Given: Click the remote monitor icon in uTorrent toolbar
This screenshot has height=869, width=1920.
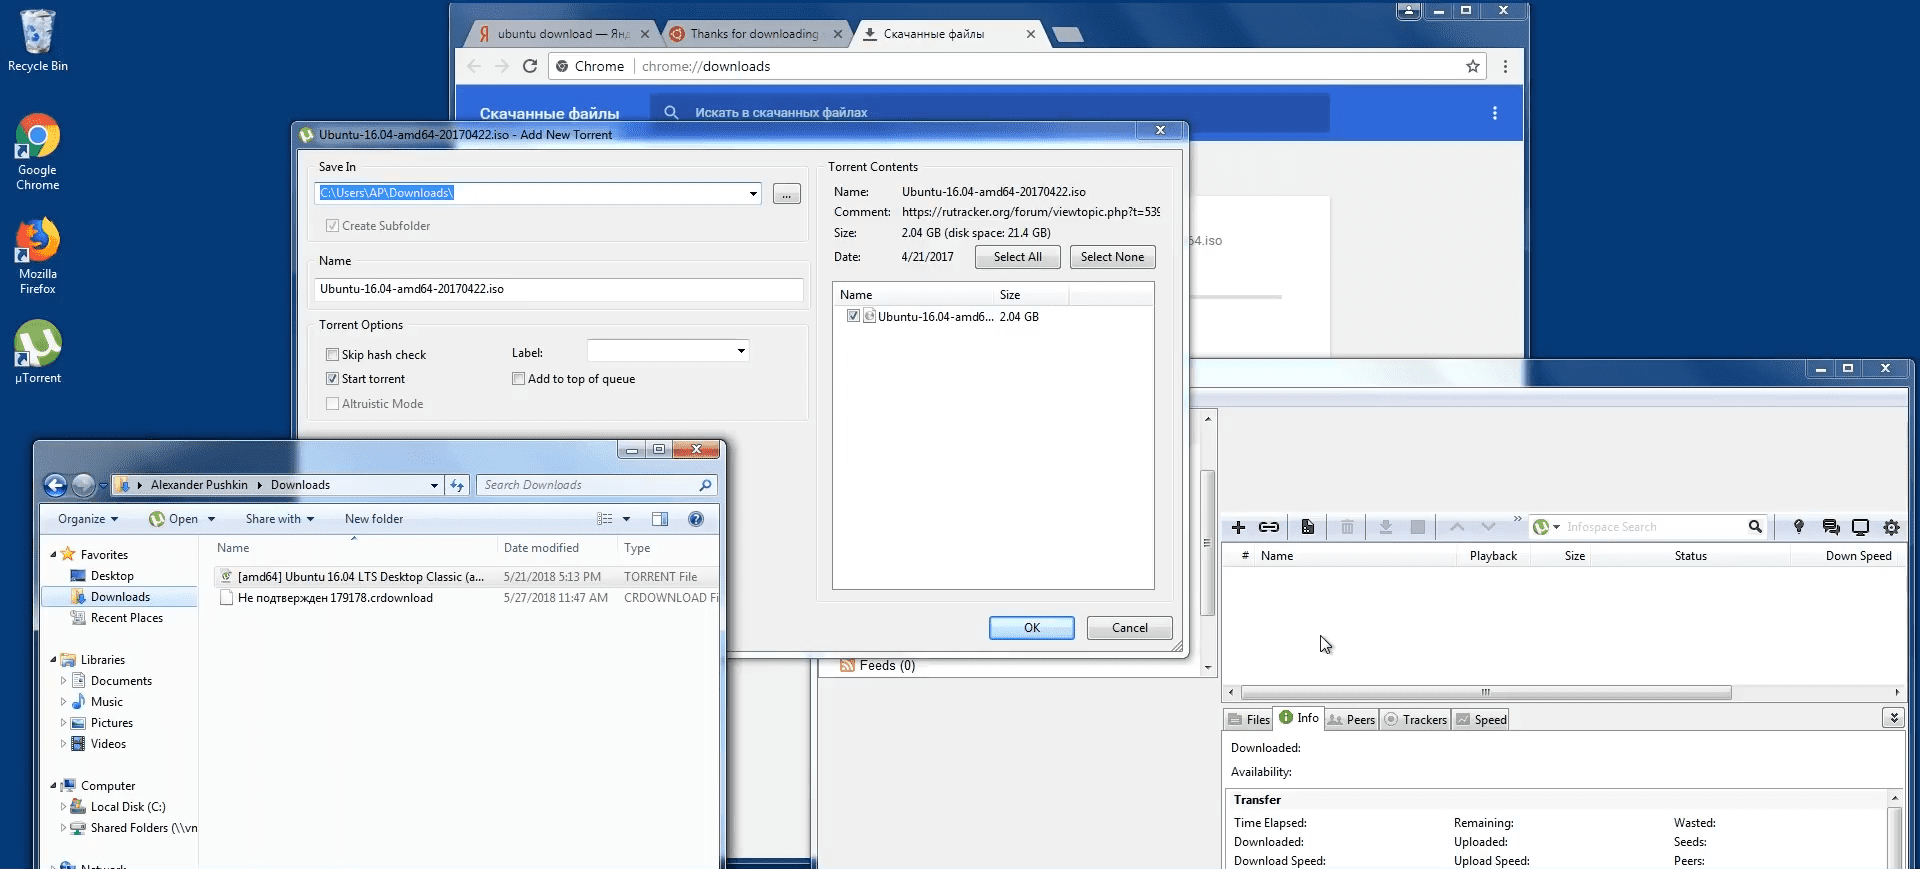Looking at the screenshot, I should (x=1860, y=527).
